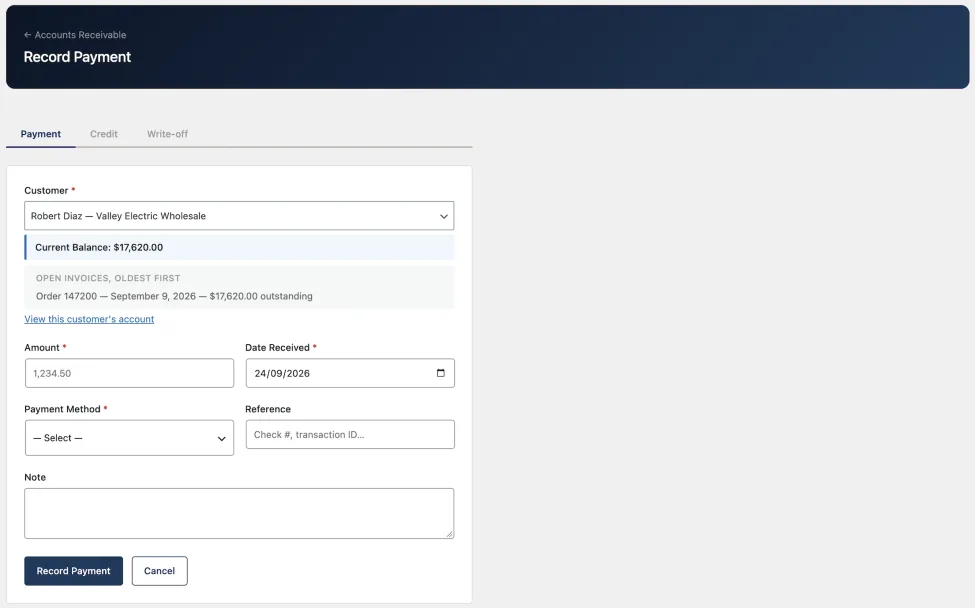Viewport: 975px width, 608px height.
Task: Grab the Note textarea resize handle
Action: click(x=449, y=533)
